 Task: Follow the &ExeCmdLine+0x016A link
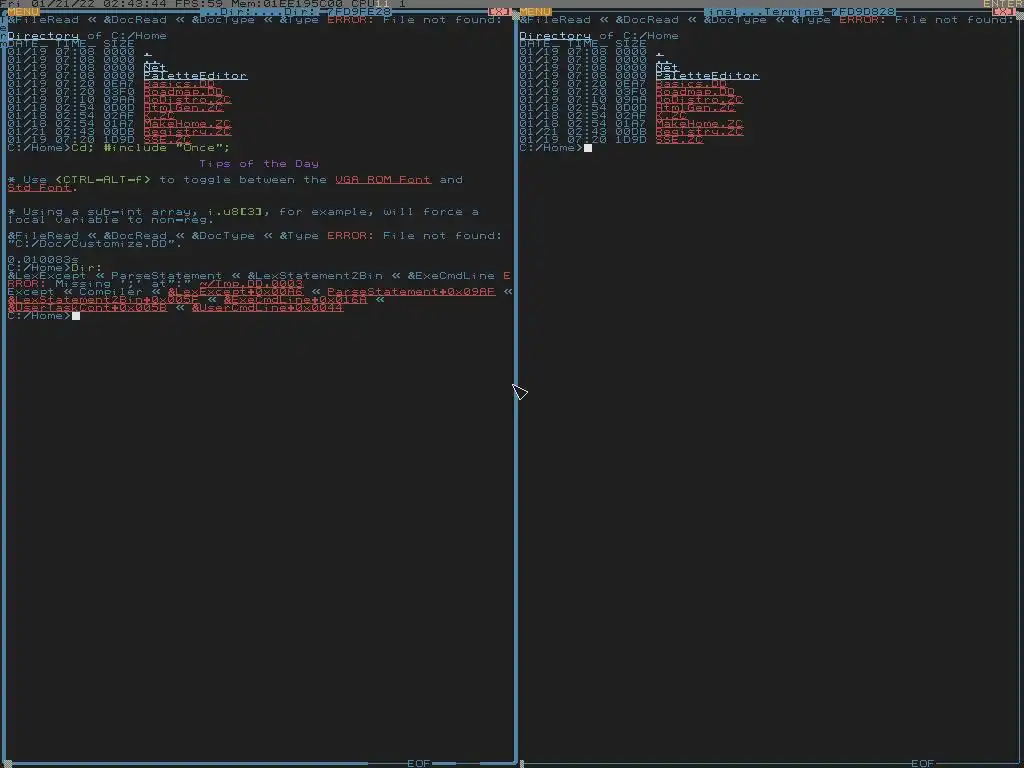point(295,300)
